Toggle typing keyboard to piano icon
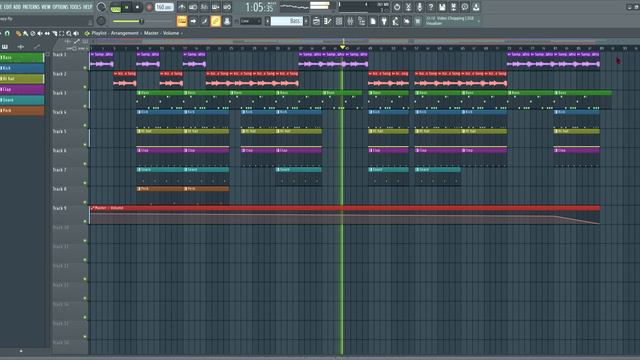Image resolution: width=640 pixels, height=360 pixels. pyautogui.click(x=182, y=21)
